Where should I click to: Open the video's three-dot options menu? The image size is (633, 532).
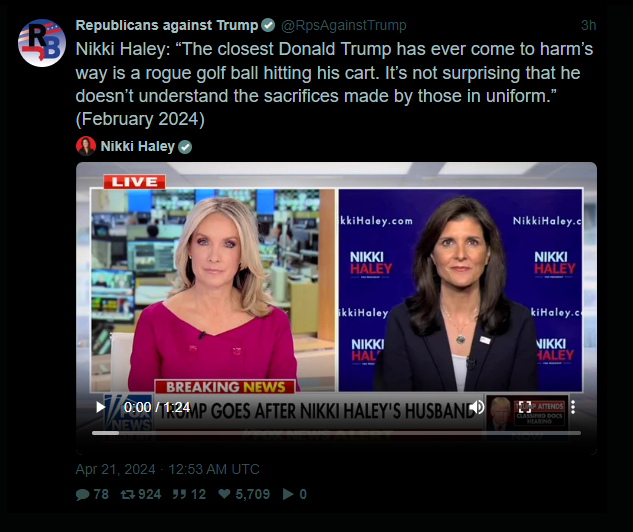tap(573, 407)
